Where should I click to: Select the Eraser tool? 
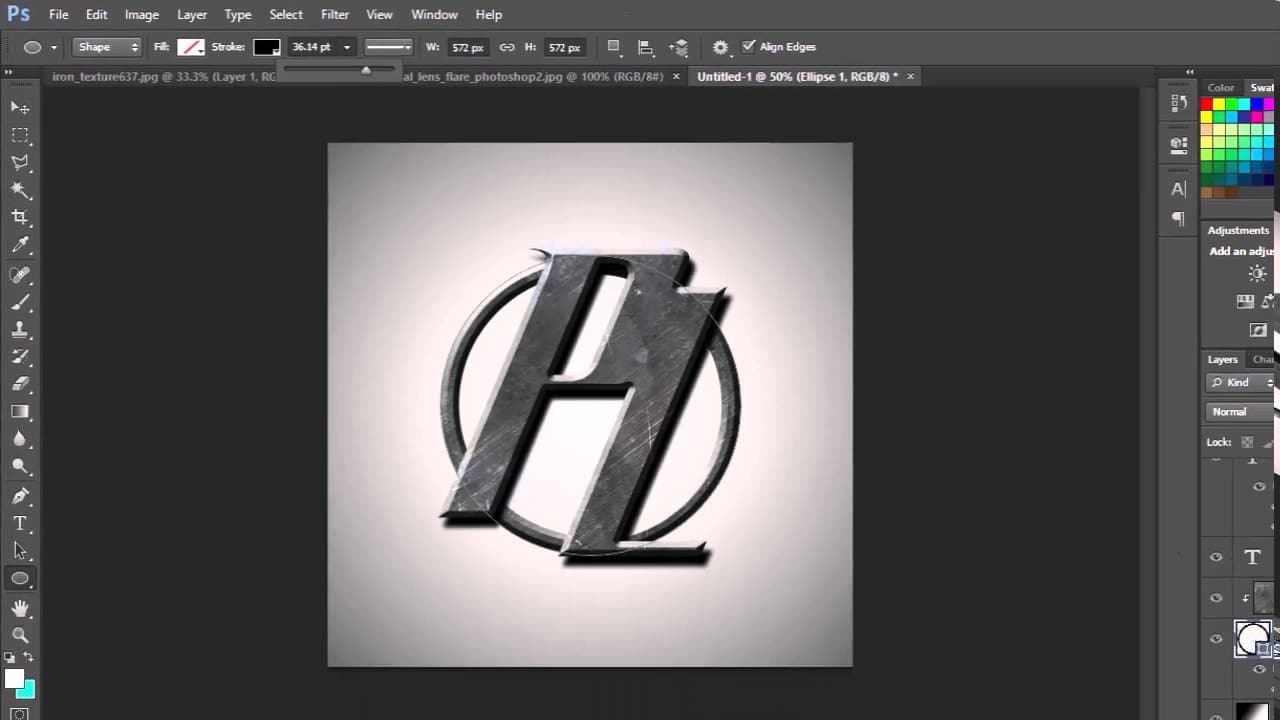click(20, 384)
